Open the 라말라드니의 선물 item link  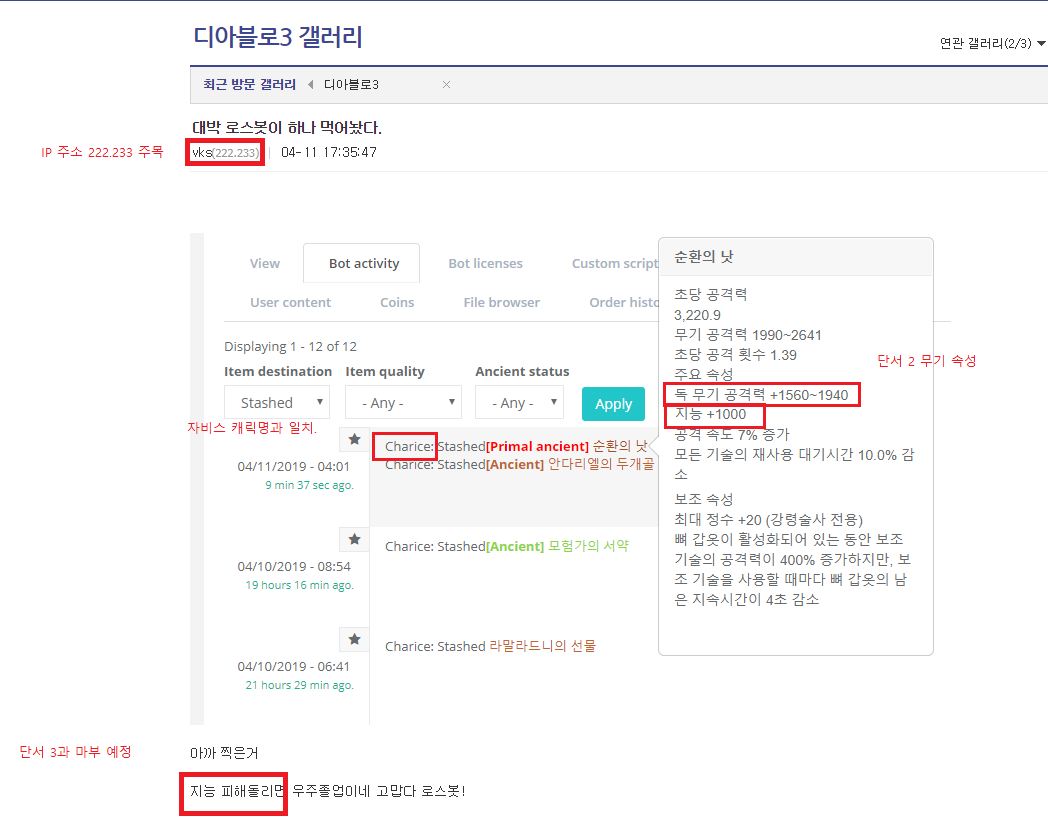pos(543,646)
